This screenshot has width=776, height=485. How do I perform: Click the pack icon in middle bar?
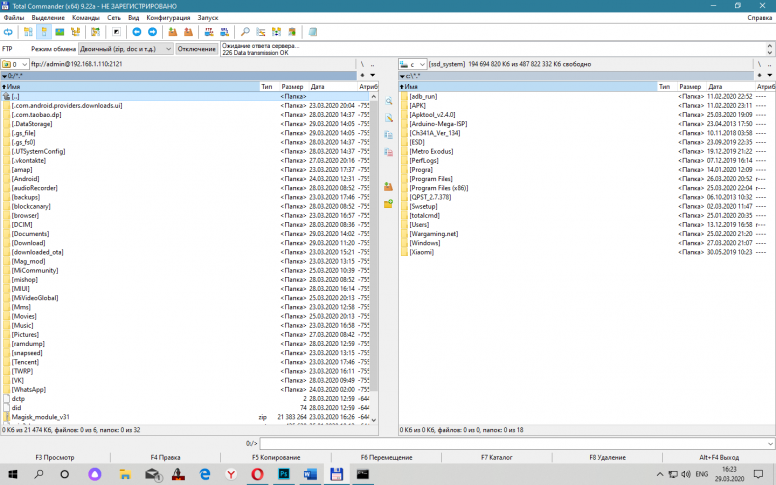388,187
